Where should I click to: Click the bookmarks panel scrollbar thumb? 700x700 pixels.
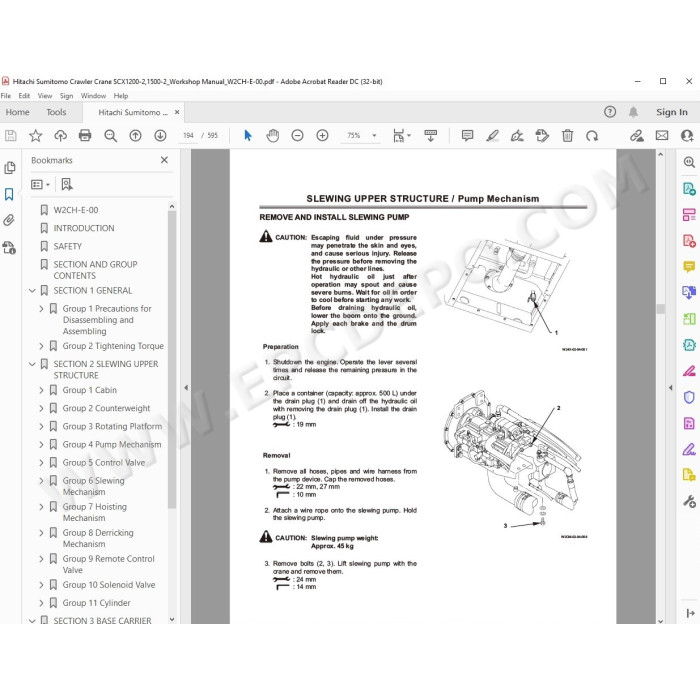[x=172, y=359]
